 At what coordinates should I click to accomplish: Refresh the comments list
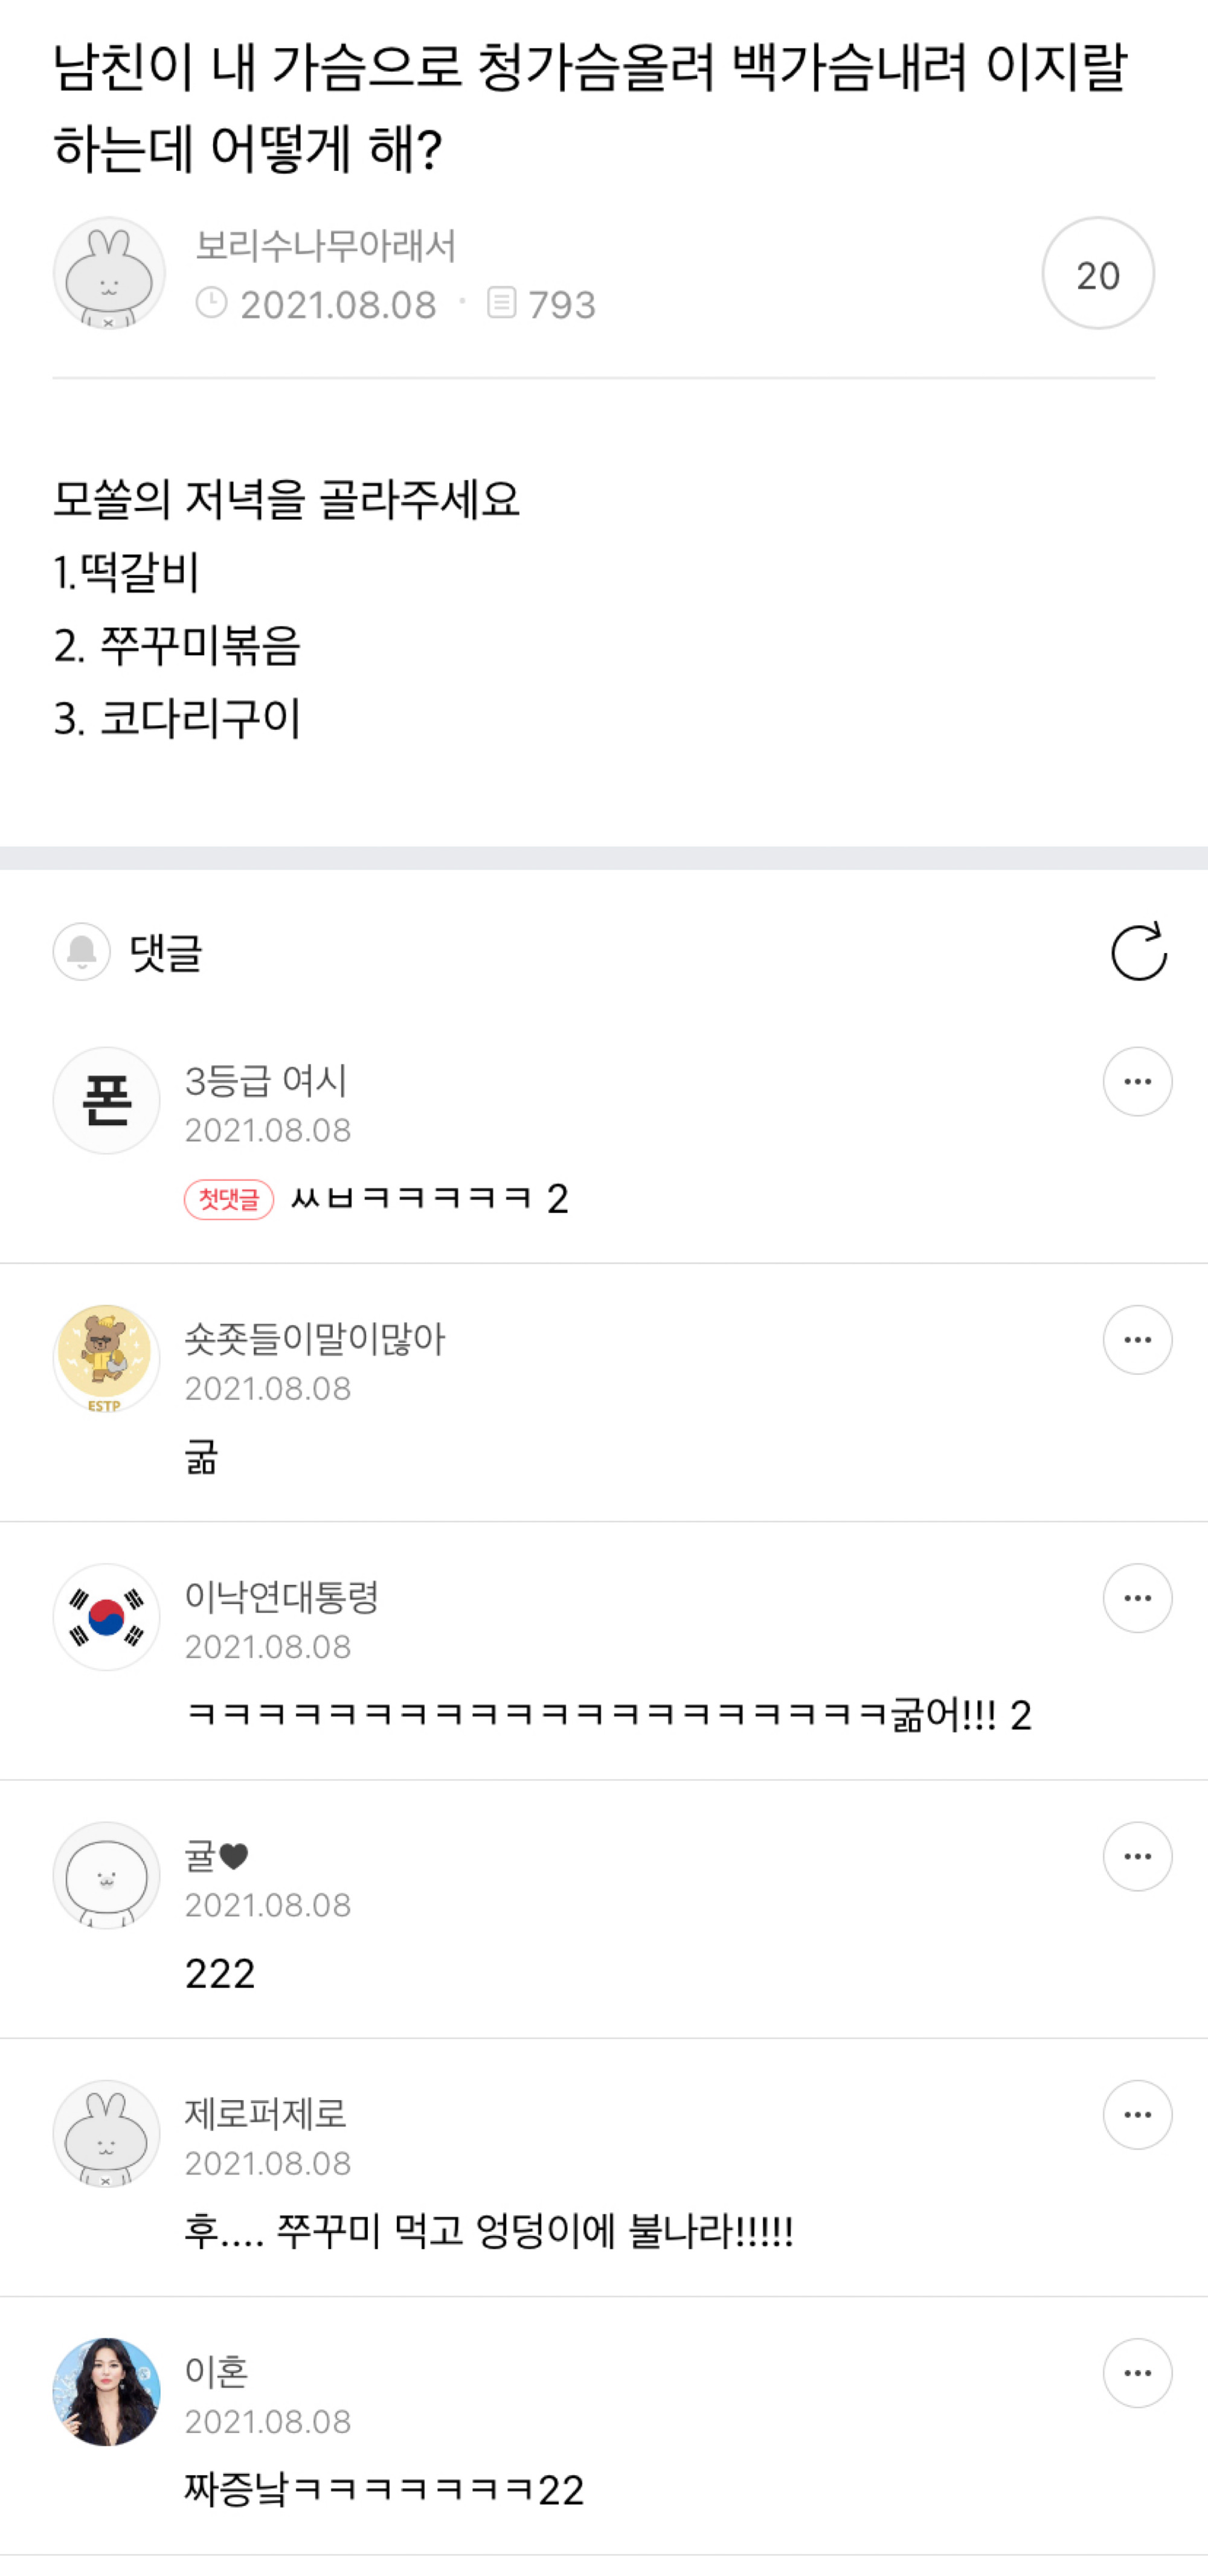(1138, 951)
